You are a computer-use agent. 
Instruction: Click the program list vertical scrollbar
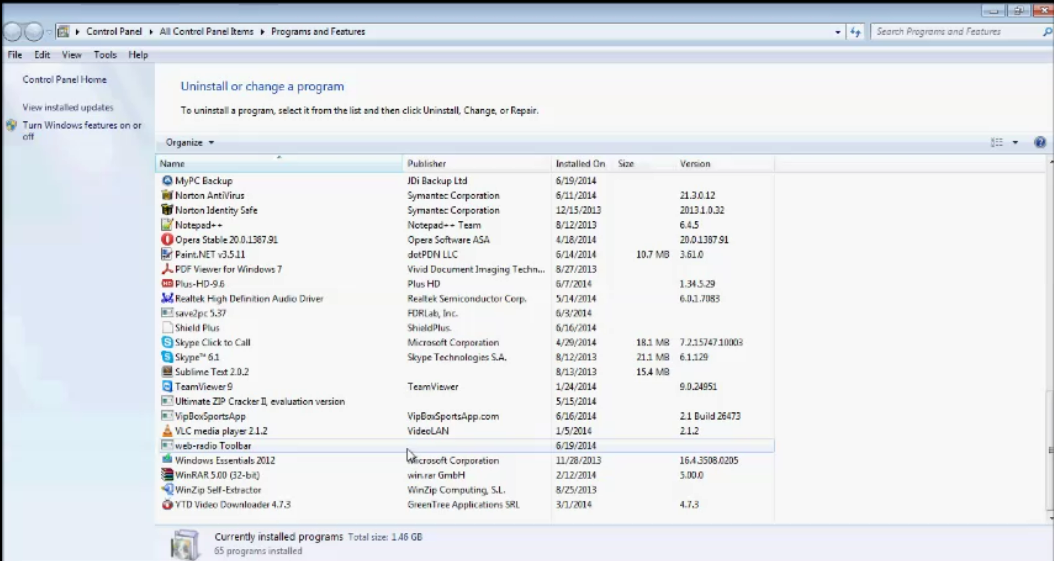[x=1049, y=339]
